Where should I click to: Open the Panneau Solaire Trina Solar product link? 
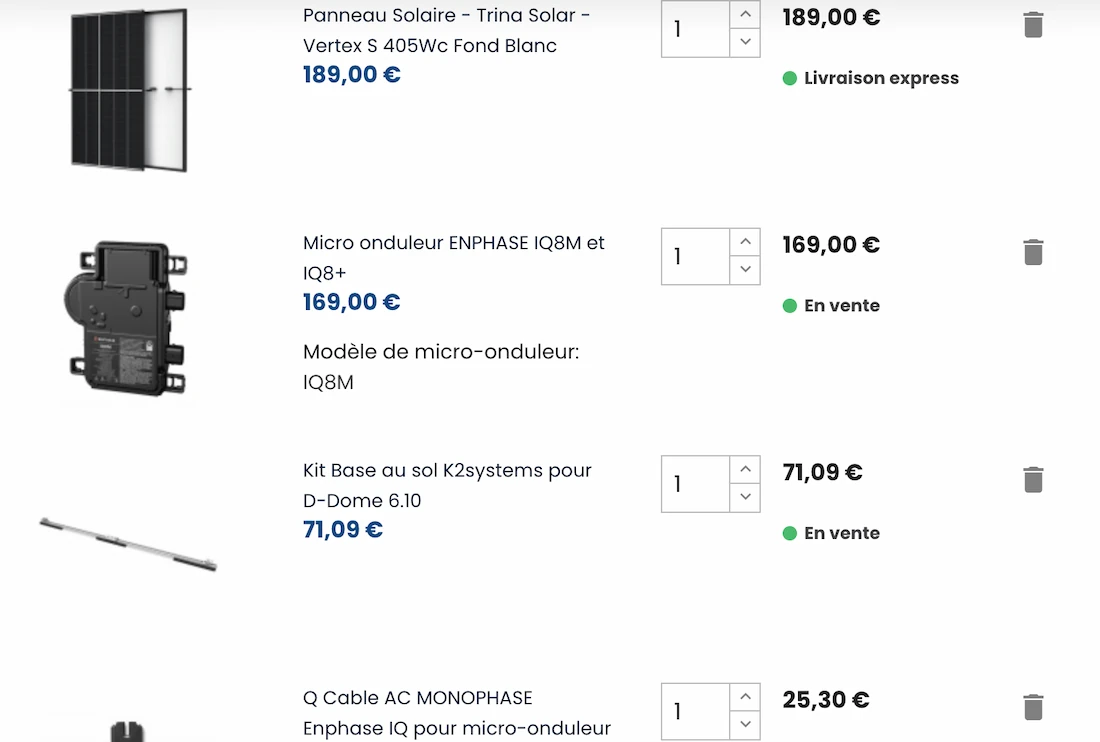(446, 30)
